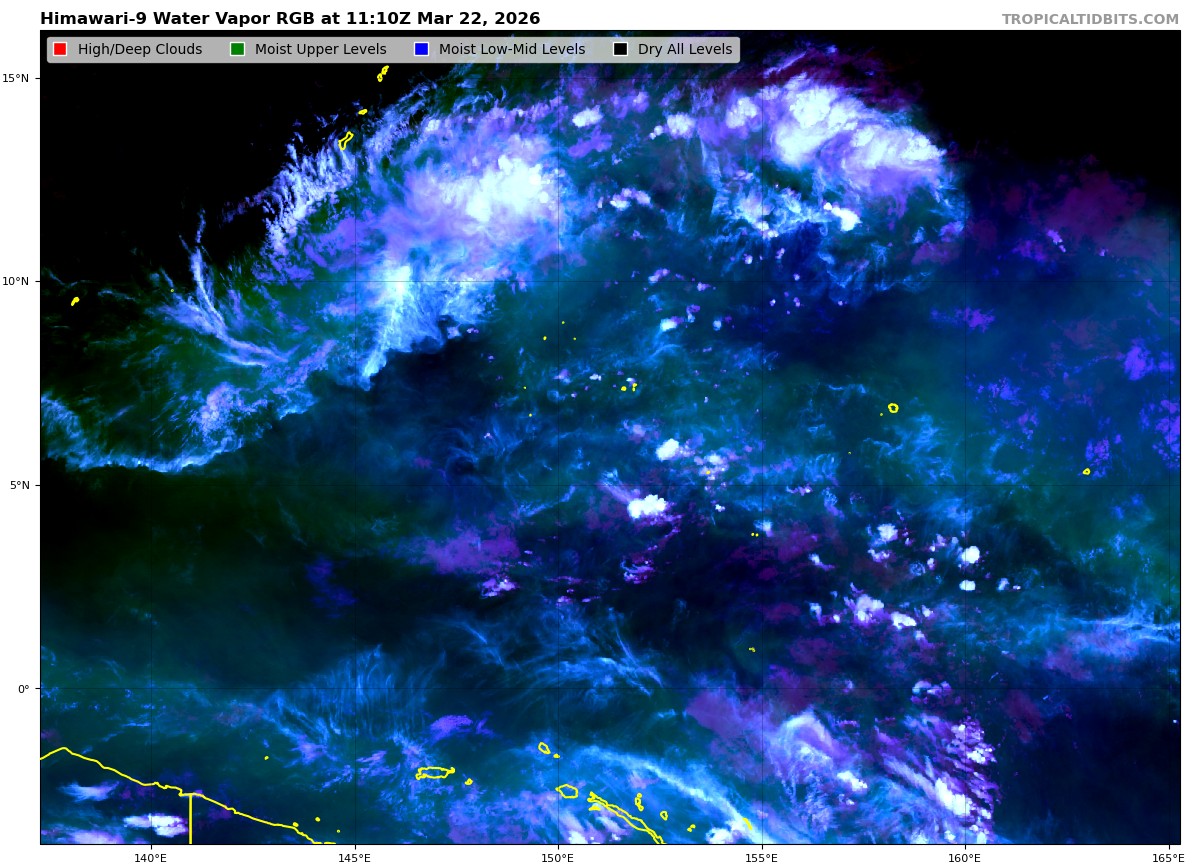Viewport: 1200px width, 867px height.
Task: Click the 10°N latitude axis label
Action: coord(20,281)
